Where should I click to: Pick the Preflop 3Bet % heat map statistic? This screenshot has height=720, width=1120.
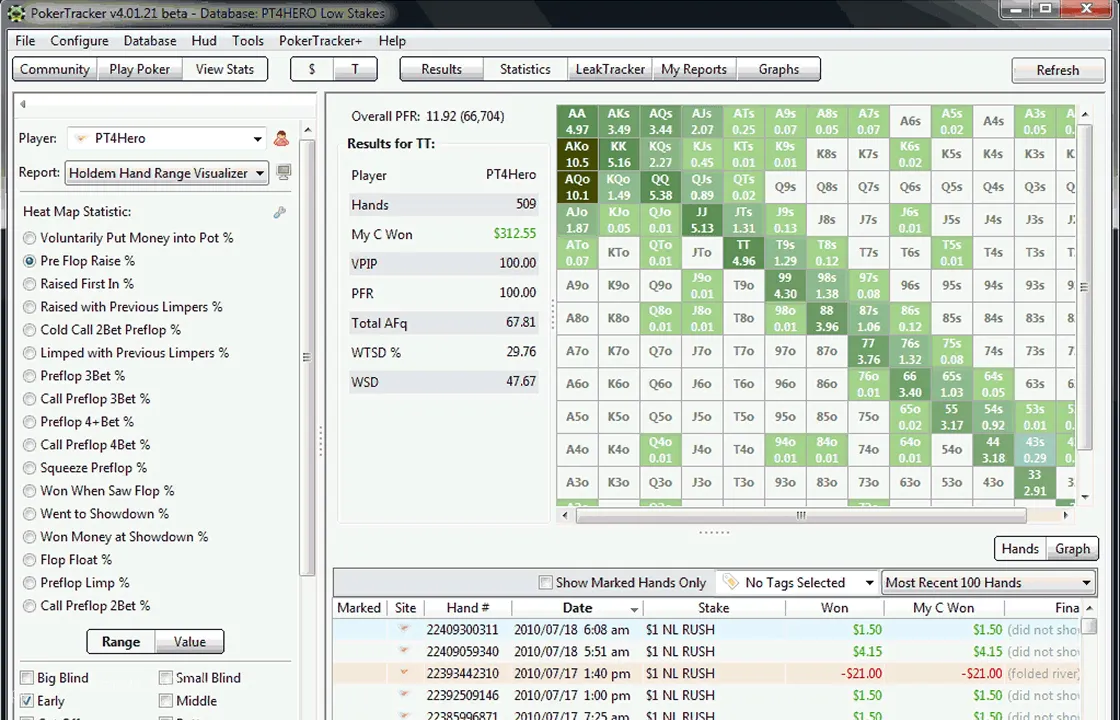pos(29,376)
